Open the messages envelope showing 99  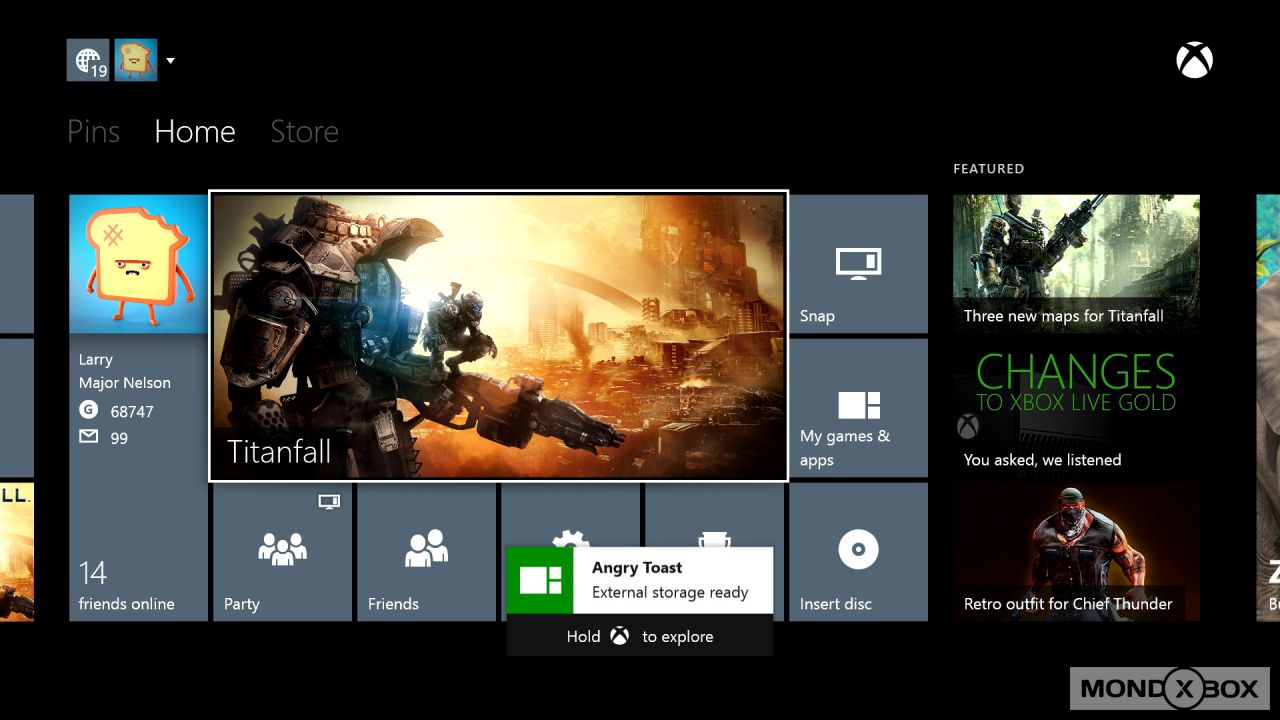89,437
